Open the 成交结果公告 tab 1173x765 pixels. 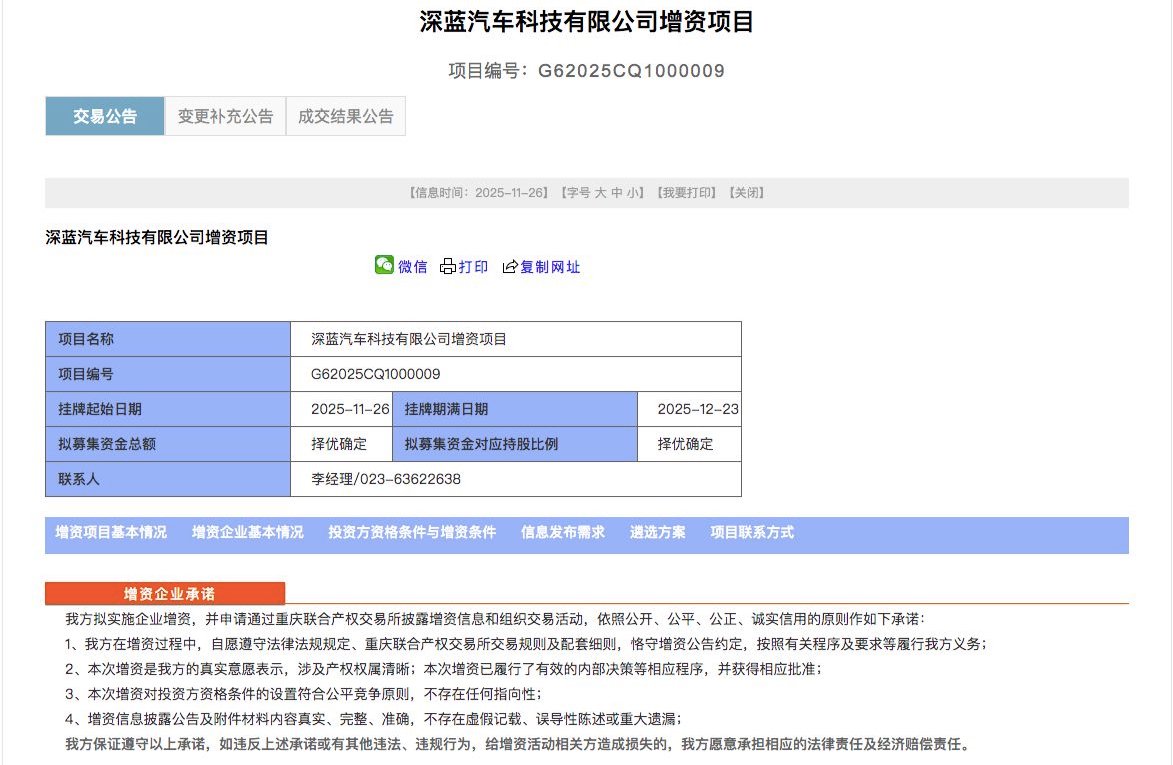346,115
